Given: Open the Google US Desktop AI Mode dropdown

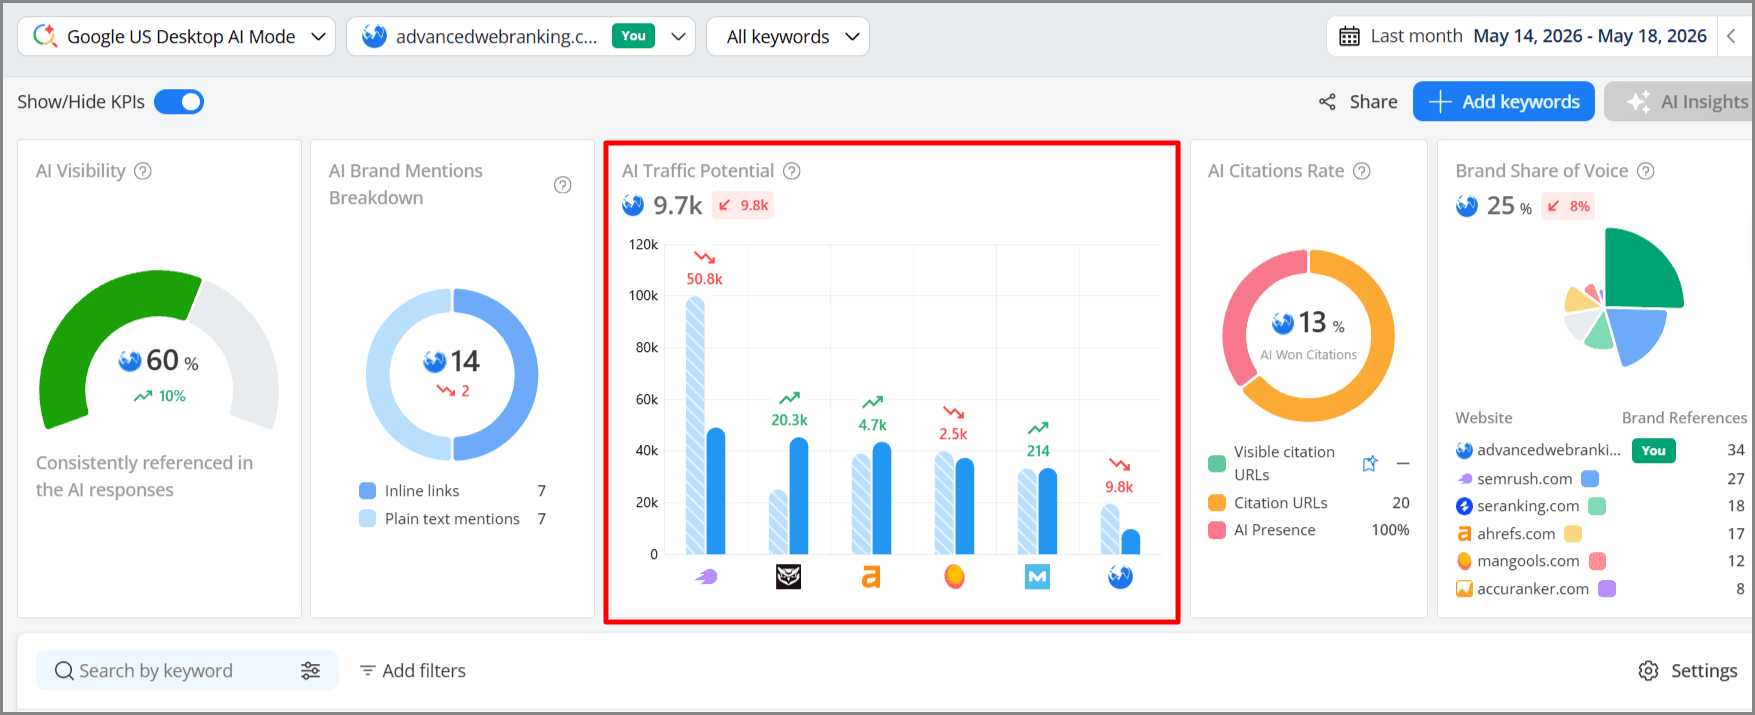Looking at the screenshot, I should (x=177, y=36).
